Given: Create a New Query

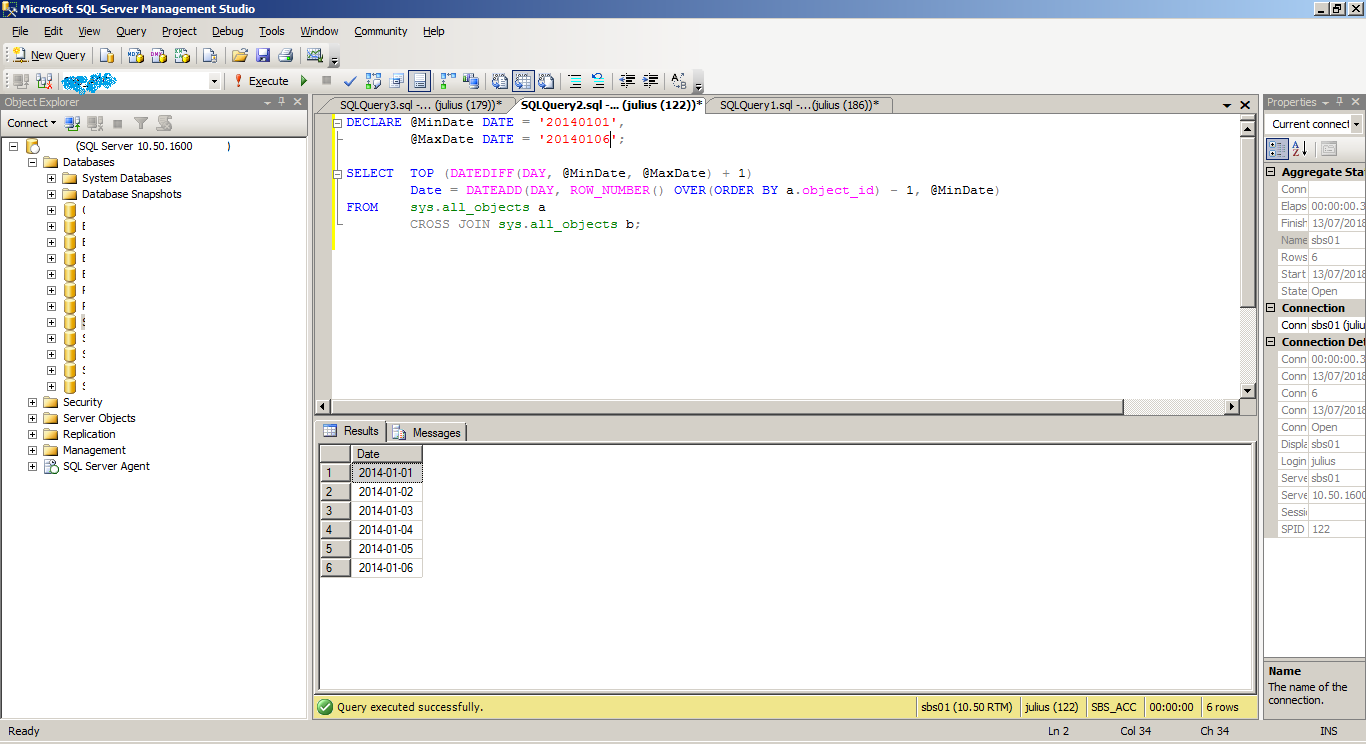Looking at the screenshot, I should 48,55.
